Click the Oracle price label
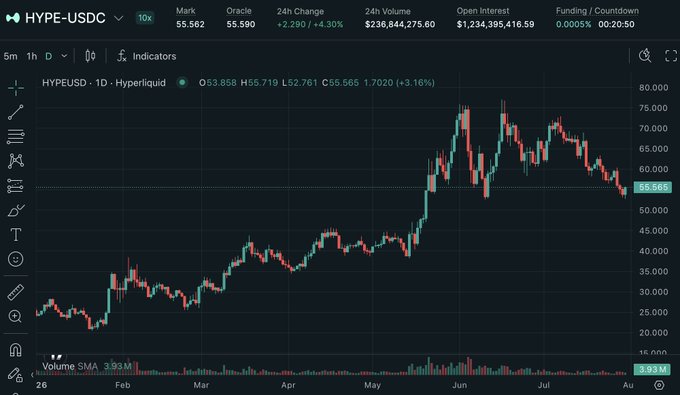This screenshot has height=395, width=680. point(239,11)
